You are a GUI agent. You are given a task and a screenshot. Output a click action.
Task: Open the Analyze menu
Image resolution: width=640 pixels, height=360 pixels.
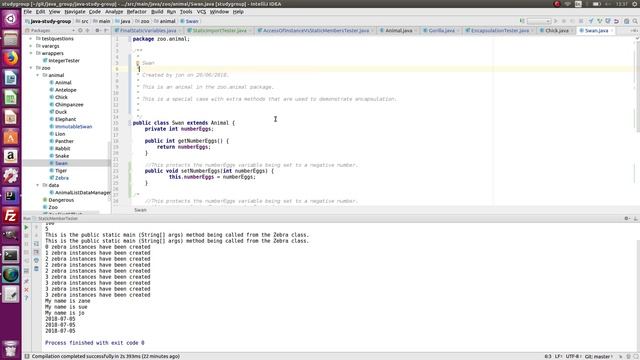pyautogui.click(x=114, y=12)
